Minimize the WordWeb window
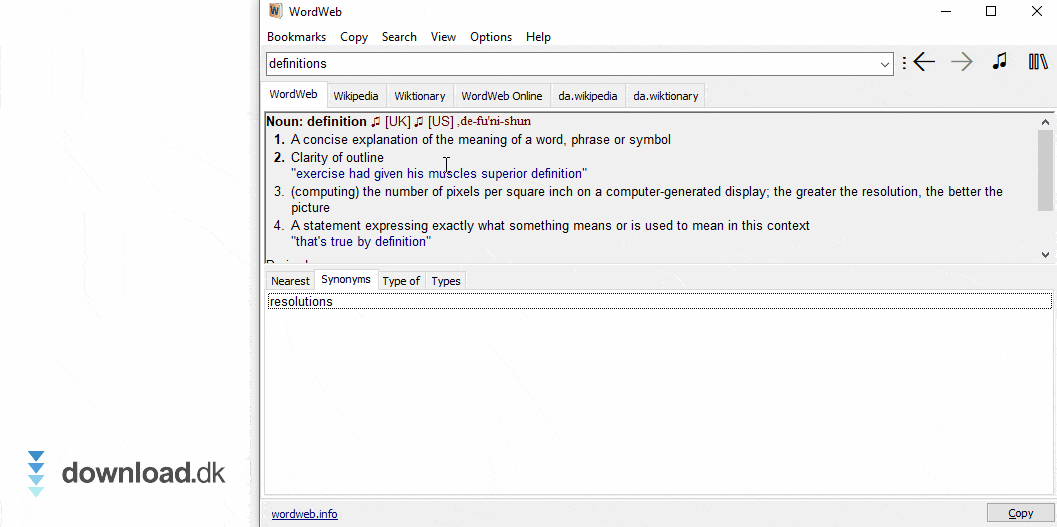Viewport: 1057px width, 527px height. [x=944, y=11]
